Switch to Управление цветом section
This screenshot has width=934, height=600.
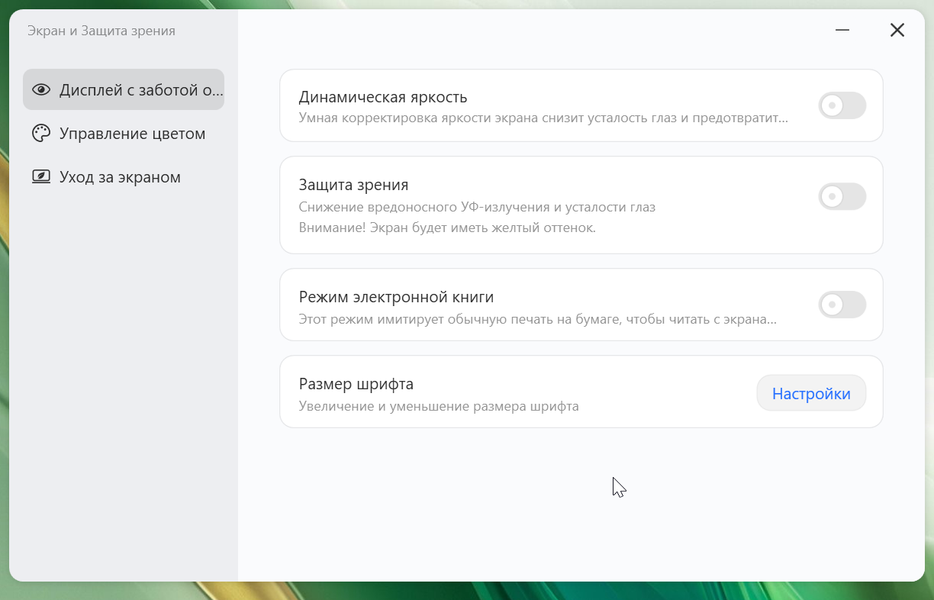[123, 133]
